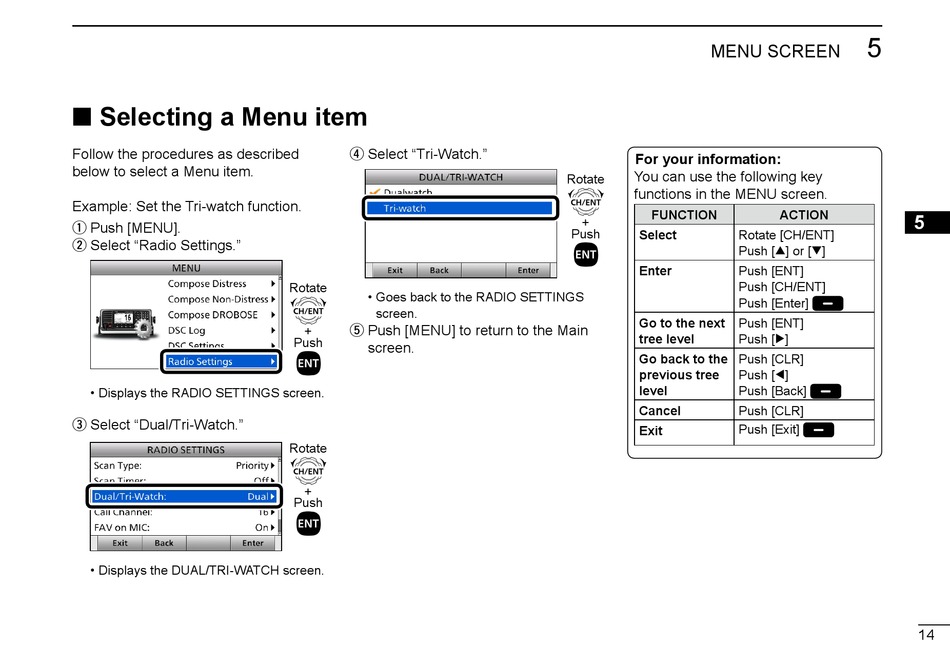
Task: Open the FAV on MIC On arrow
Action: [x=273, y=528]
